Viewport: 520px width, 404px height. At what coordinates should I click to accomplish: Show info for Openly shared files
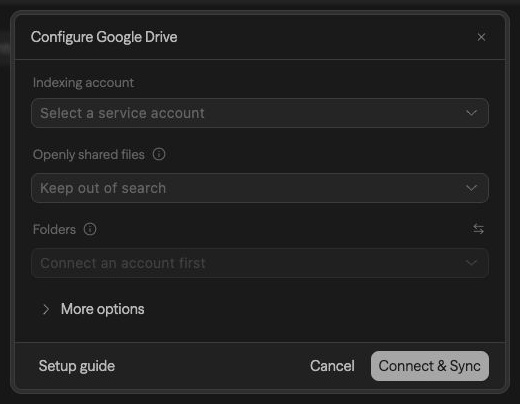(x=159, y=154)
